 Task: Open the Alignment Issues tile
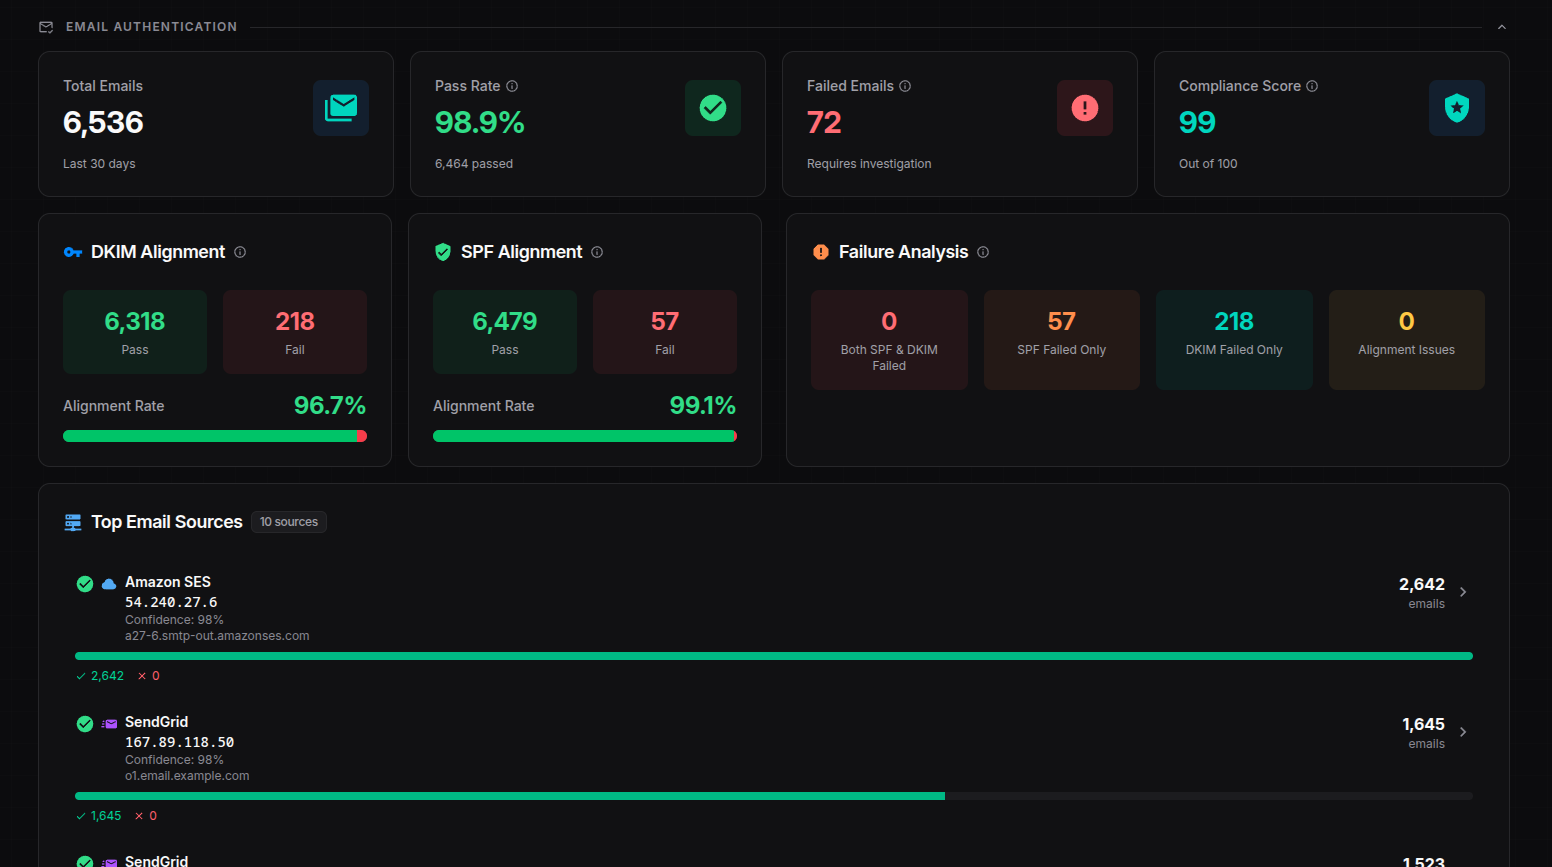click(1407, 340)
